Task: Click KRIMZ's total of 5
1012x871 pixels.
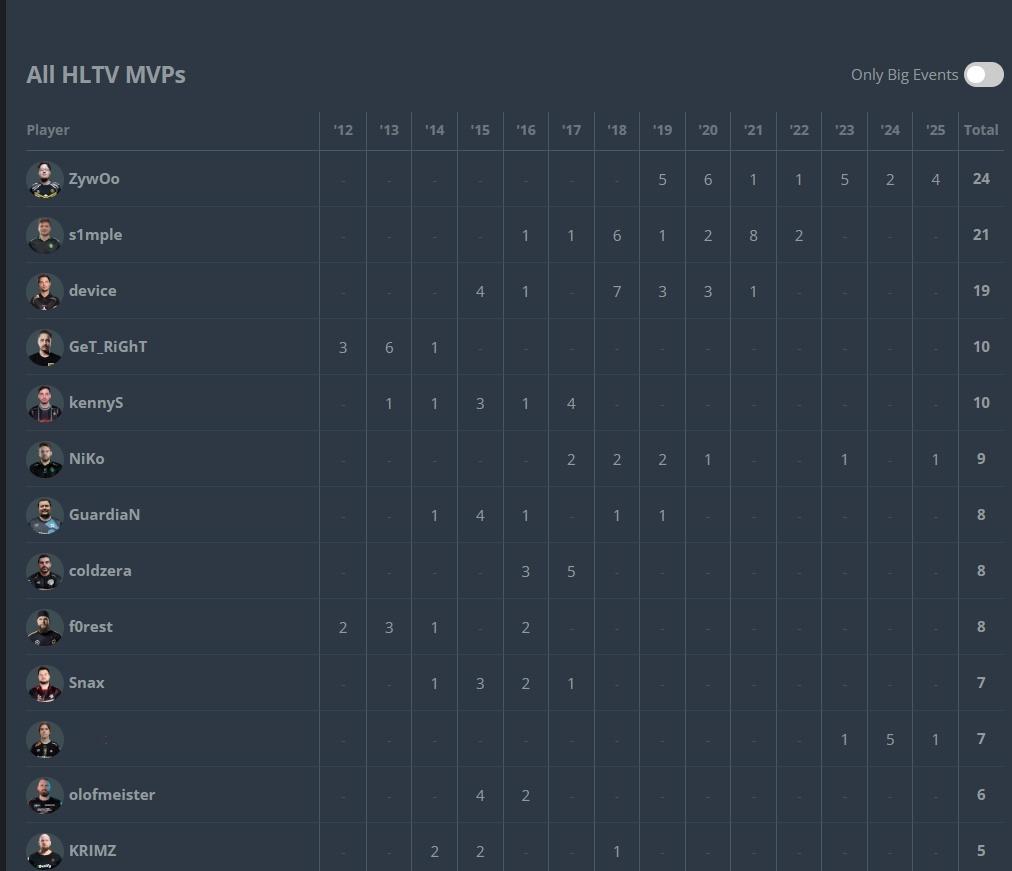Action: pyautogui.click(x=981, y=851)
